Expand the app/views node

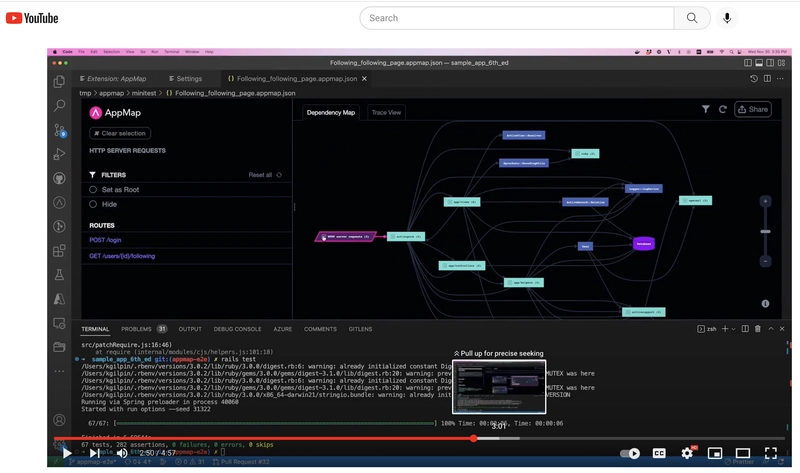(449, 202)
